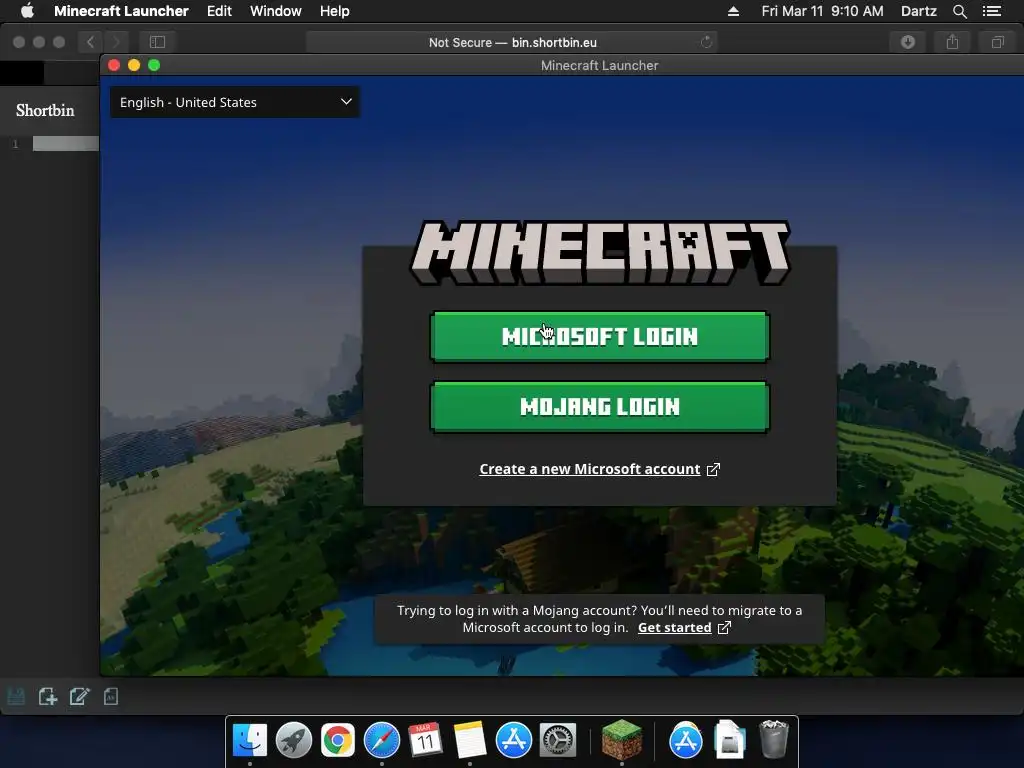Open the documents stack in the dock
Screen dimensions: 1024x768
[729, 740]
